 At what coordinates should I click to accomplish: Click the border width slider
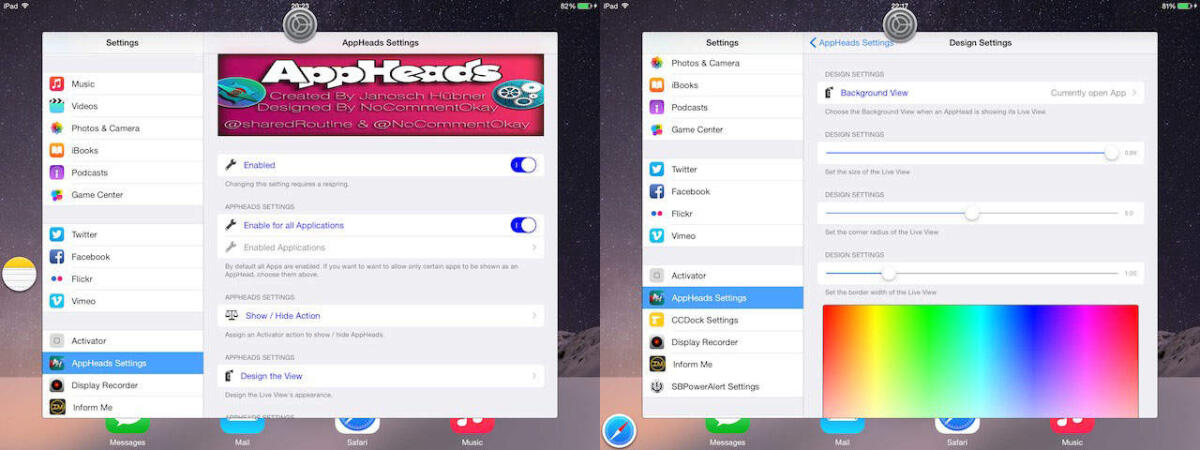[972, 273]
